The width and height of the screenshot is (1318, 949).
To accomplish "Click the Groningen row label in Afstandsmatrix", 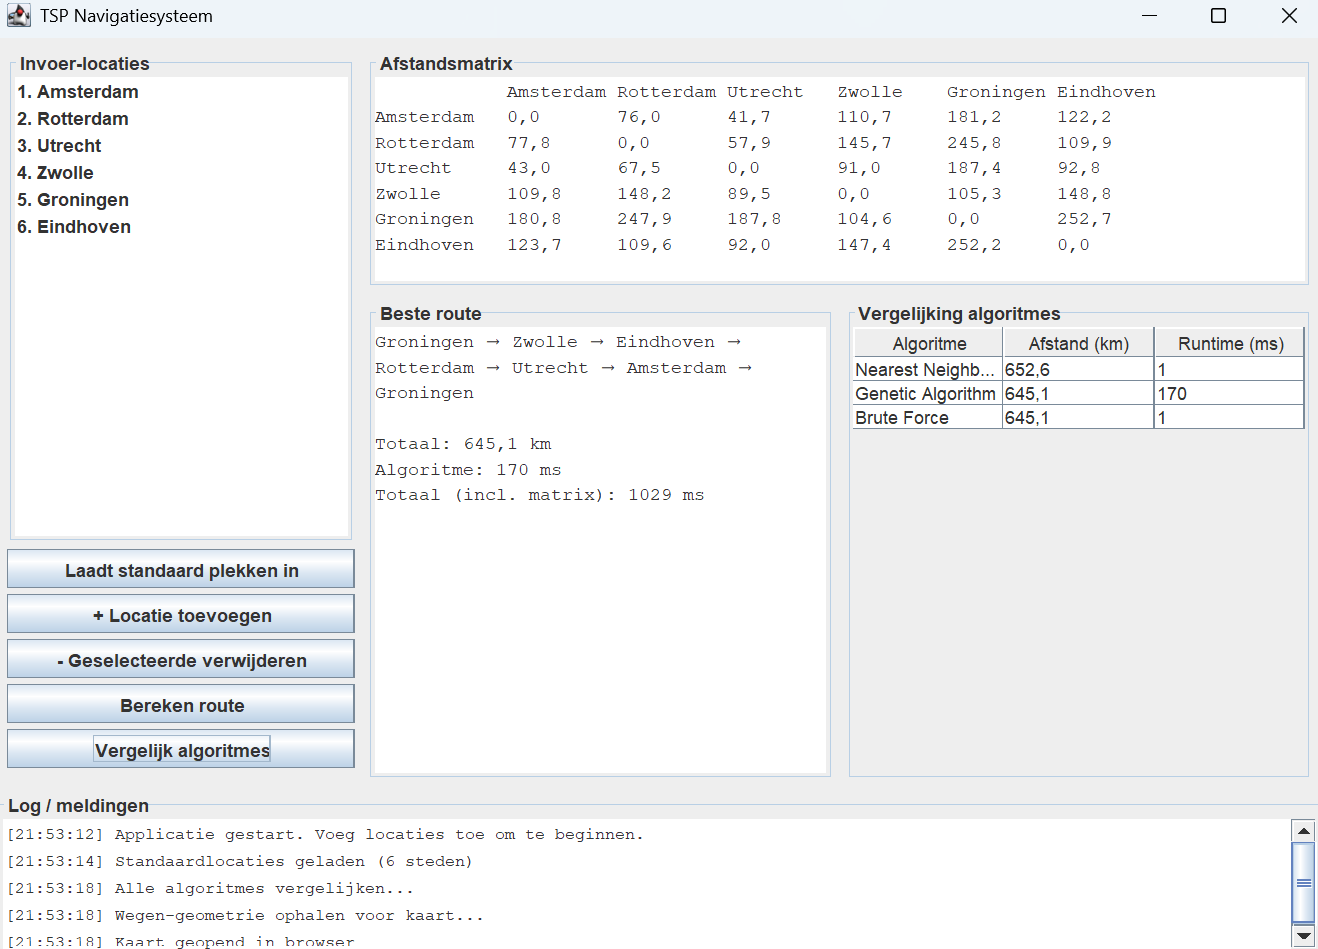I will (425, 219).
